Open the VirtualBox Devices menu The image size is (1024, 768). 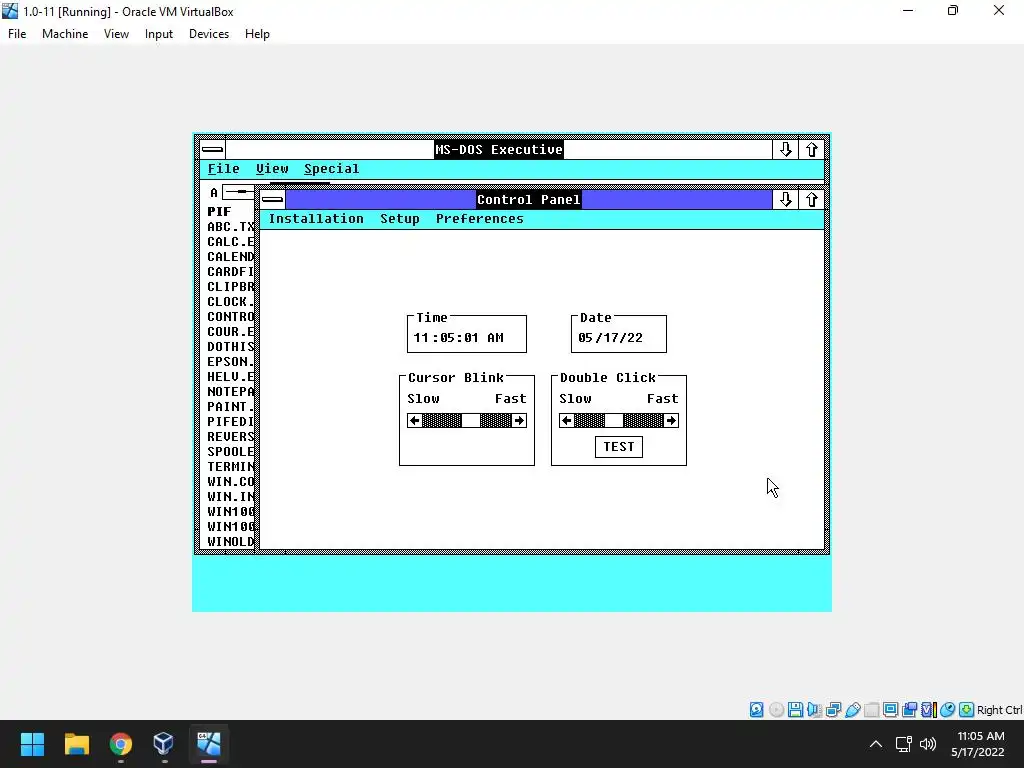point(209,34)
